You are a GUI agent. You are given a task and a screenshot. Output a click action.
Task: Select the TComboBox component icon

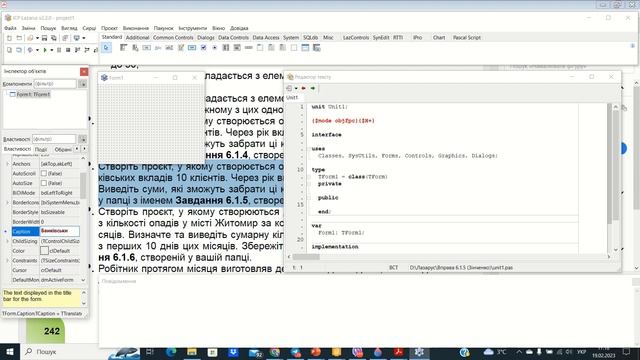point(237,48)
